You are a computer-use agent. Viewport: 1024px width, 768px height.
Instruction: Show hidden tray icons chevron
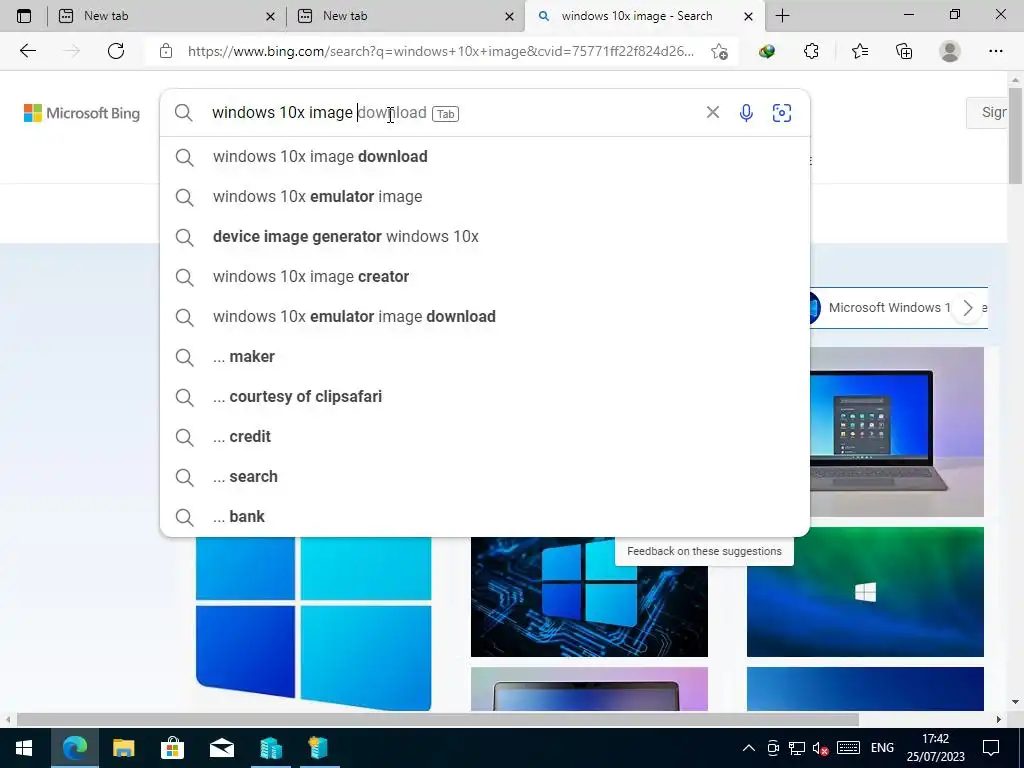pos(749,748)
